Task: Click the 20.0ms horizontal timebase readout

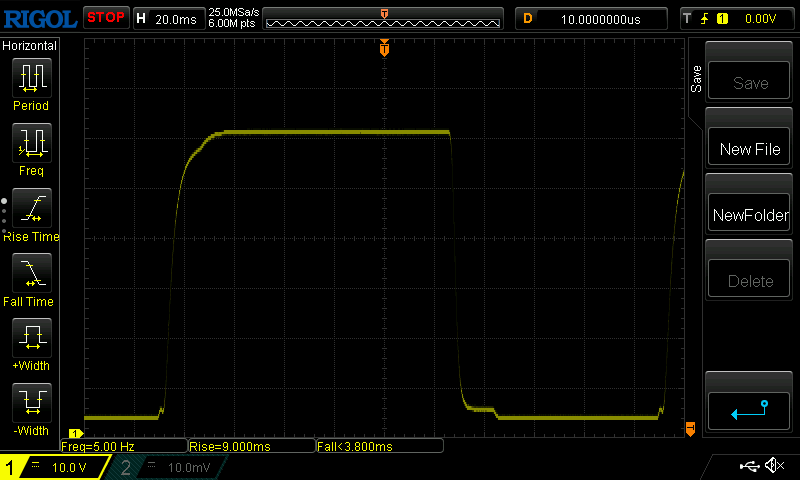Action: (176, 18)
